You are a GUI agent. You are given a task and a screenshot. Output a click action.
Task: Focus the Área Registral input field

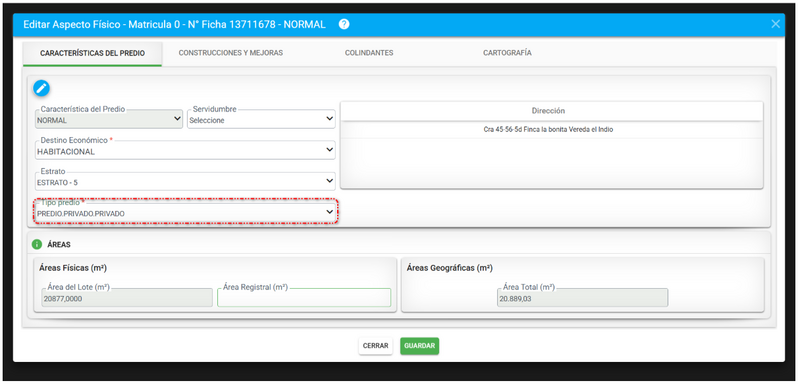pyautogui.click(x=304, y=298)
